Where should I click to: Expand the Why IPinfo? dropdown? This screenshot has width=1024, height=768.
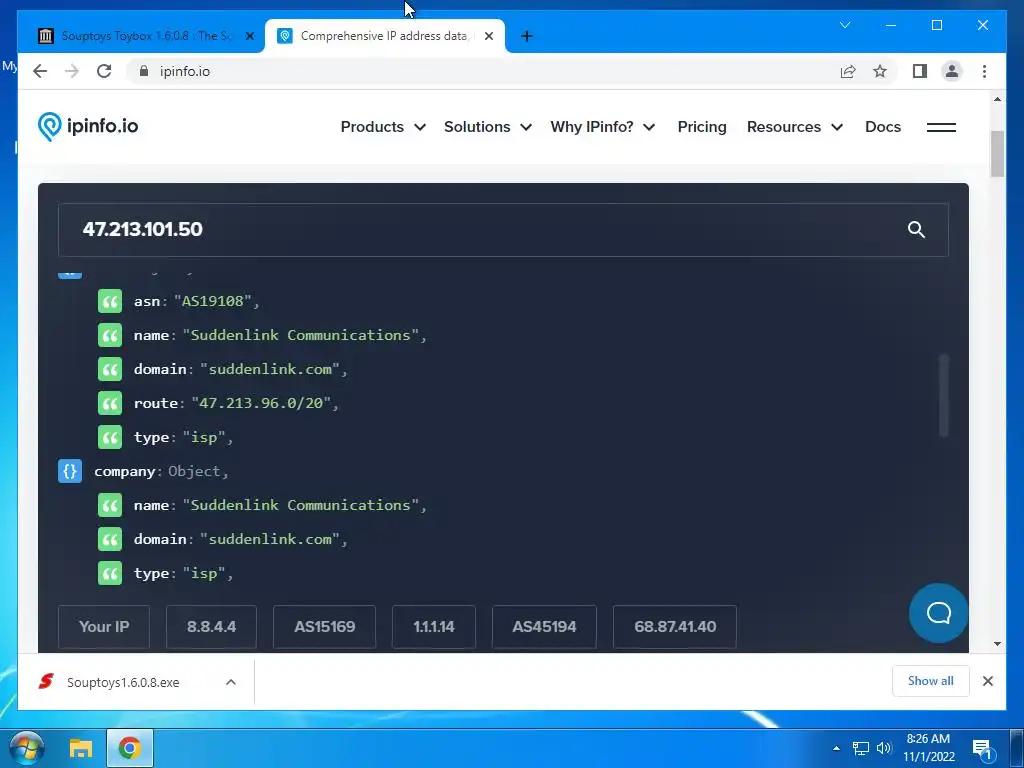tap(602, 127)
